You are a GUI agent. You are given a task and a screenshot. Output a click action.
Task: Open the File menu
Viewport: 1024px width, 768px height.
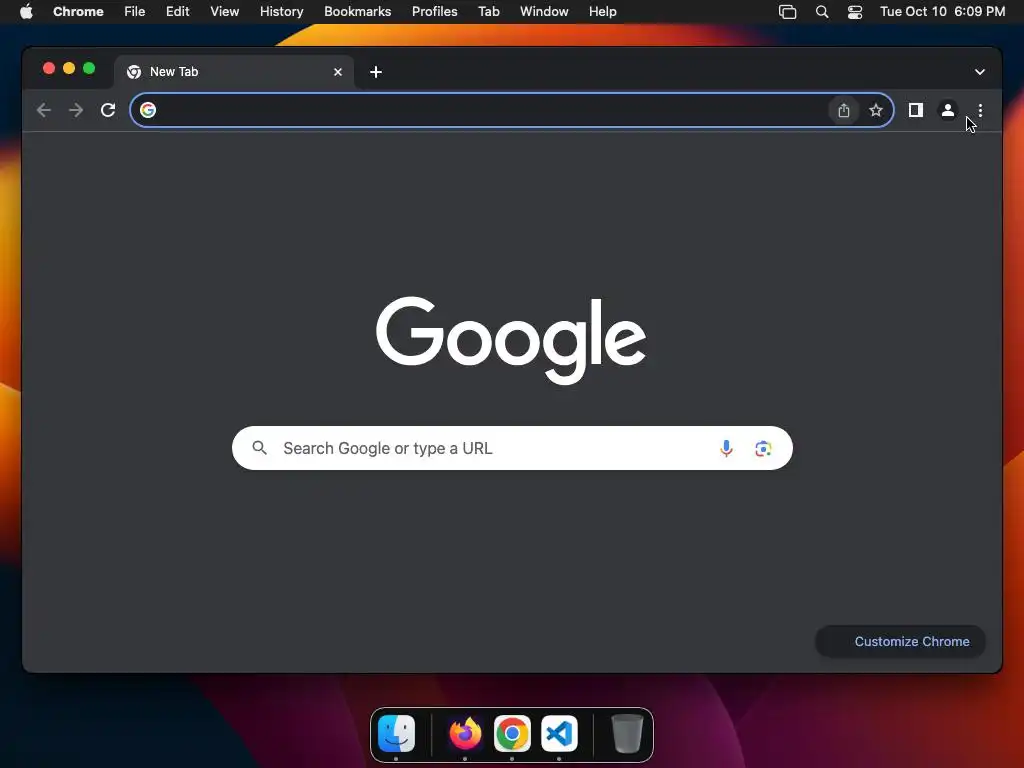point(135,12)
